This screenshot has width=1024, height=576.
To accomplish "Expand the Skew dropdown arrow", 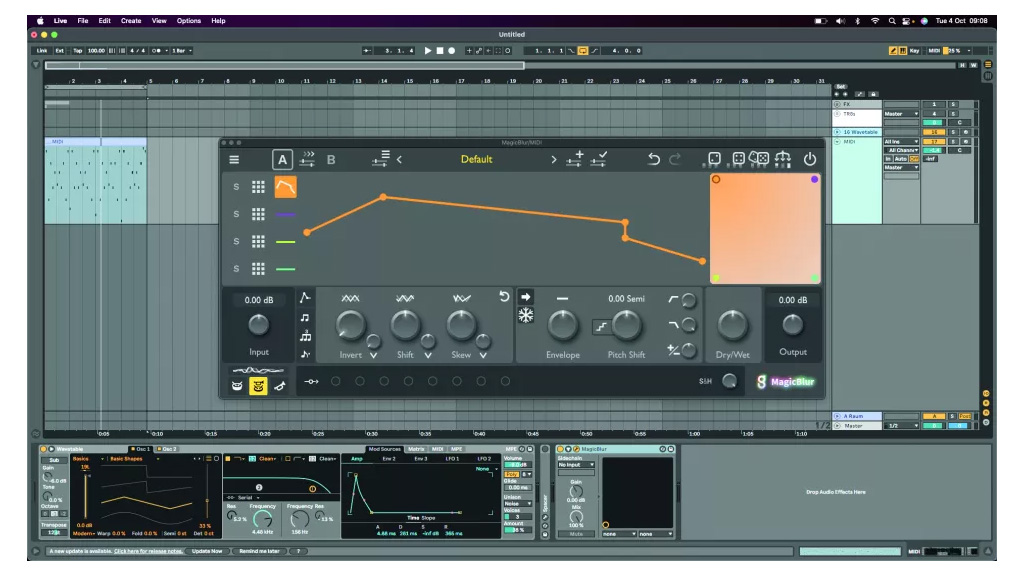I will (483, 355).
